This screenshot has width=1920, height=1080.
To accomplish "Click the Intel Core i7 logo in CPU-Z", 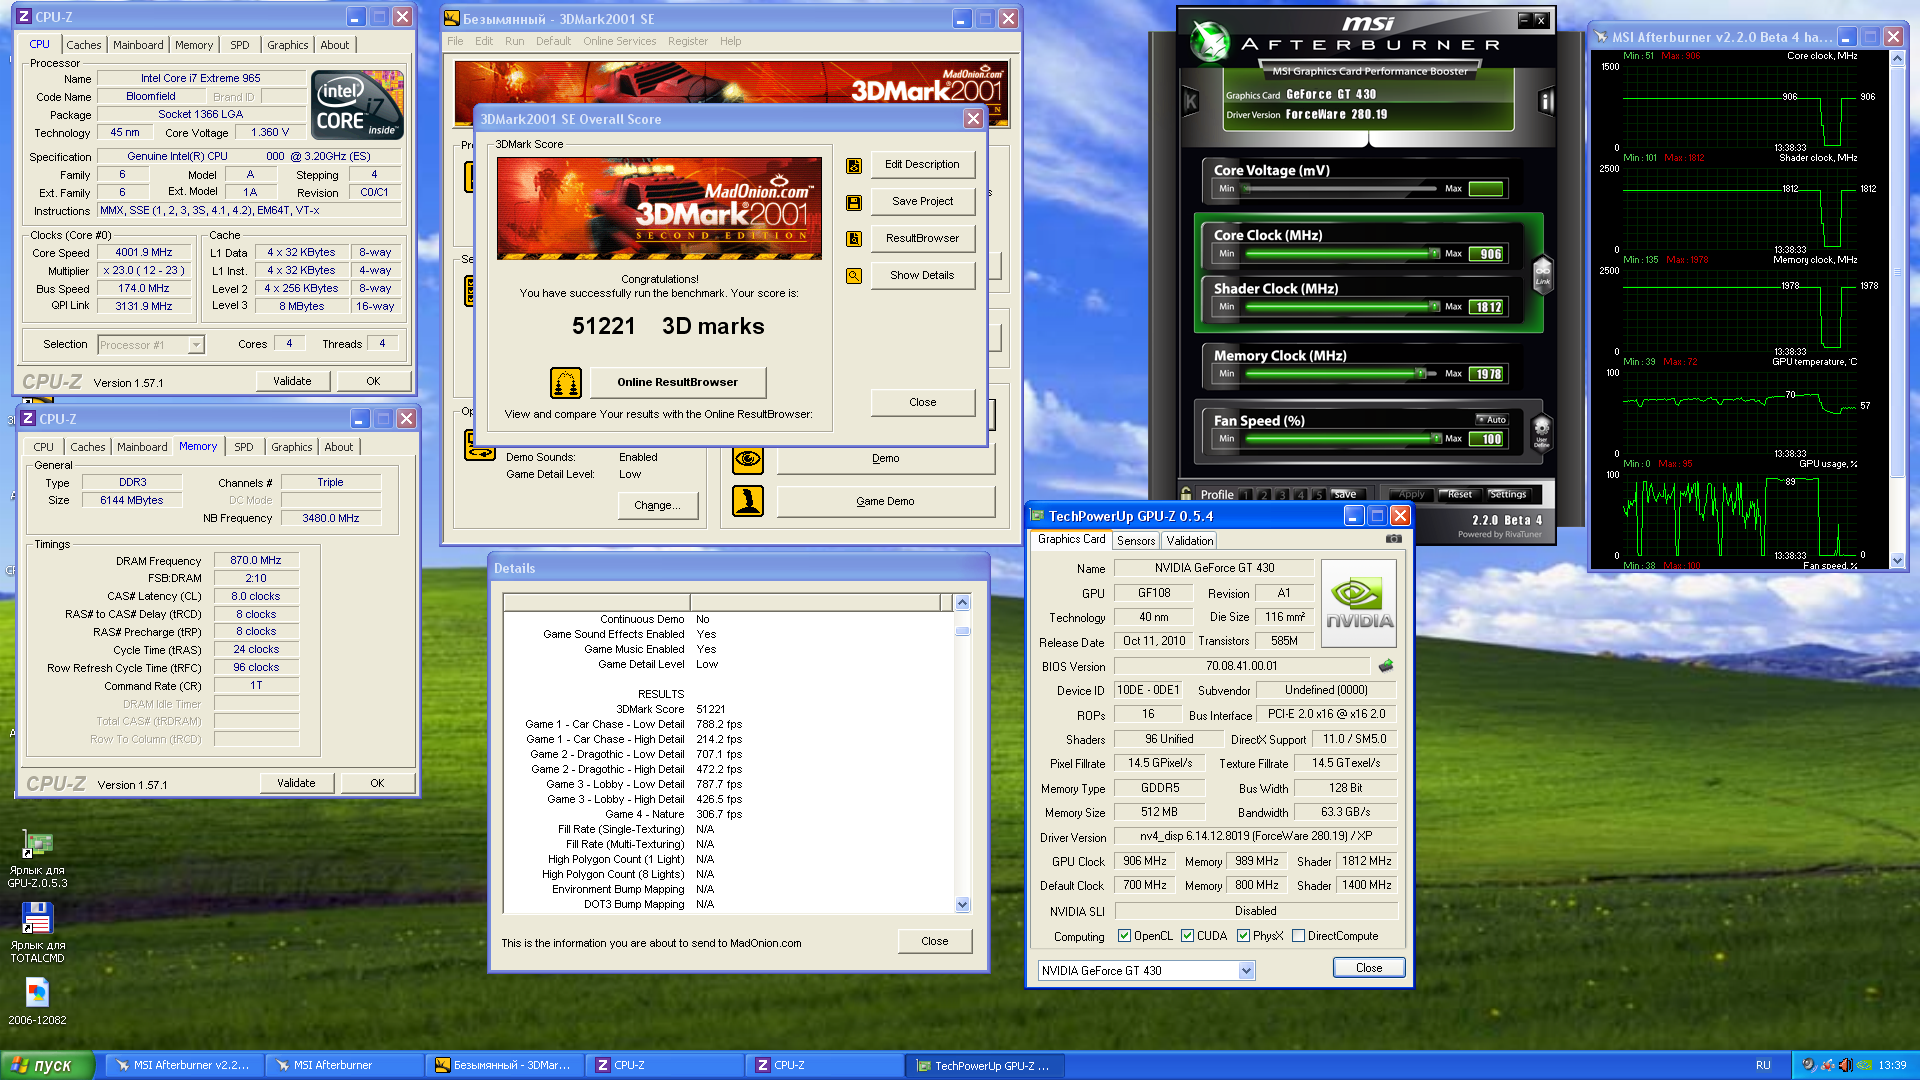I will click(x=357, y=104).
